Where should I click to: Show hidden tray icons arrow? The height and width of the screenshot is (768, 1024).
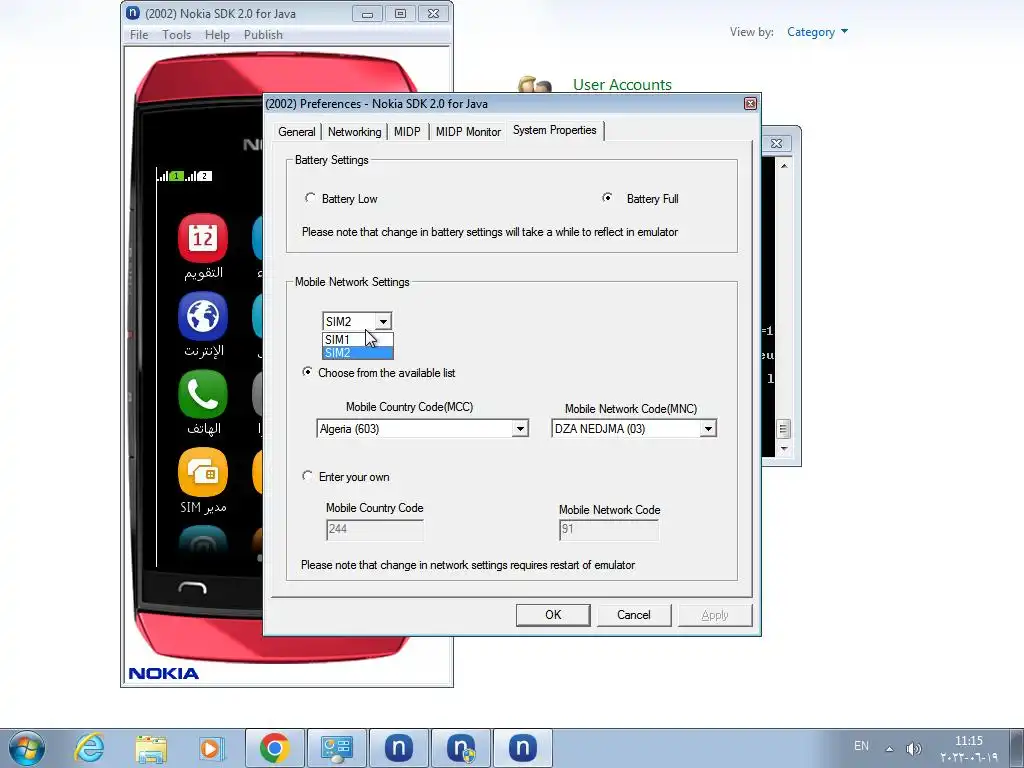889,748
